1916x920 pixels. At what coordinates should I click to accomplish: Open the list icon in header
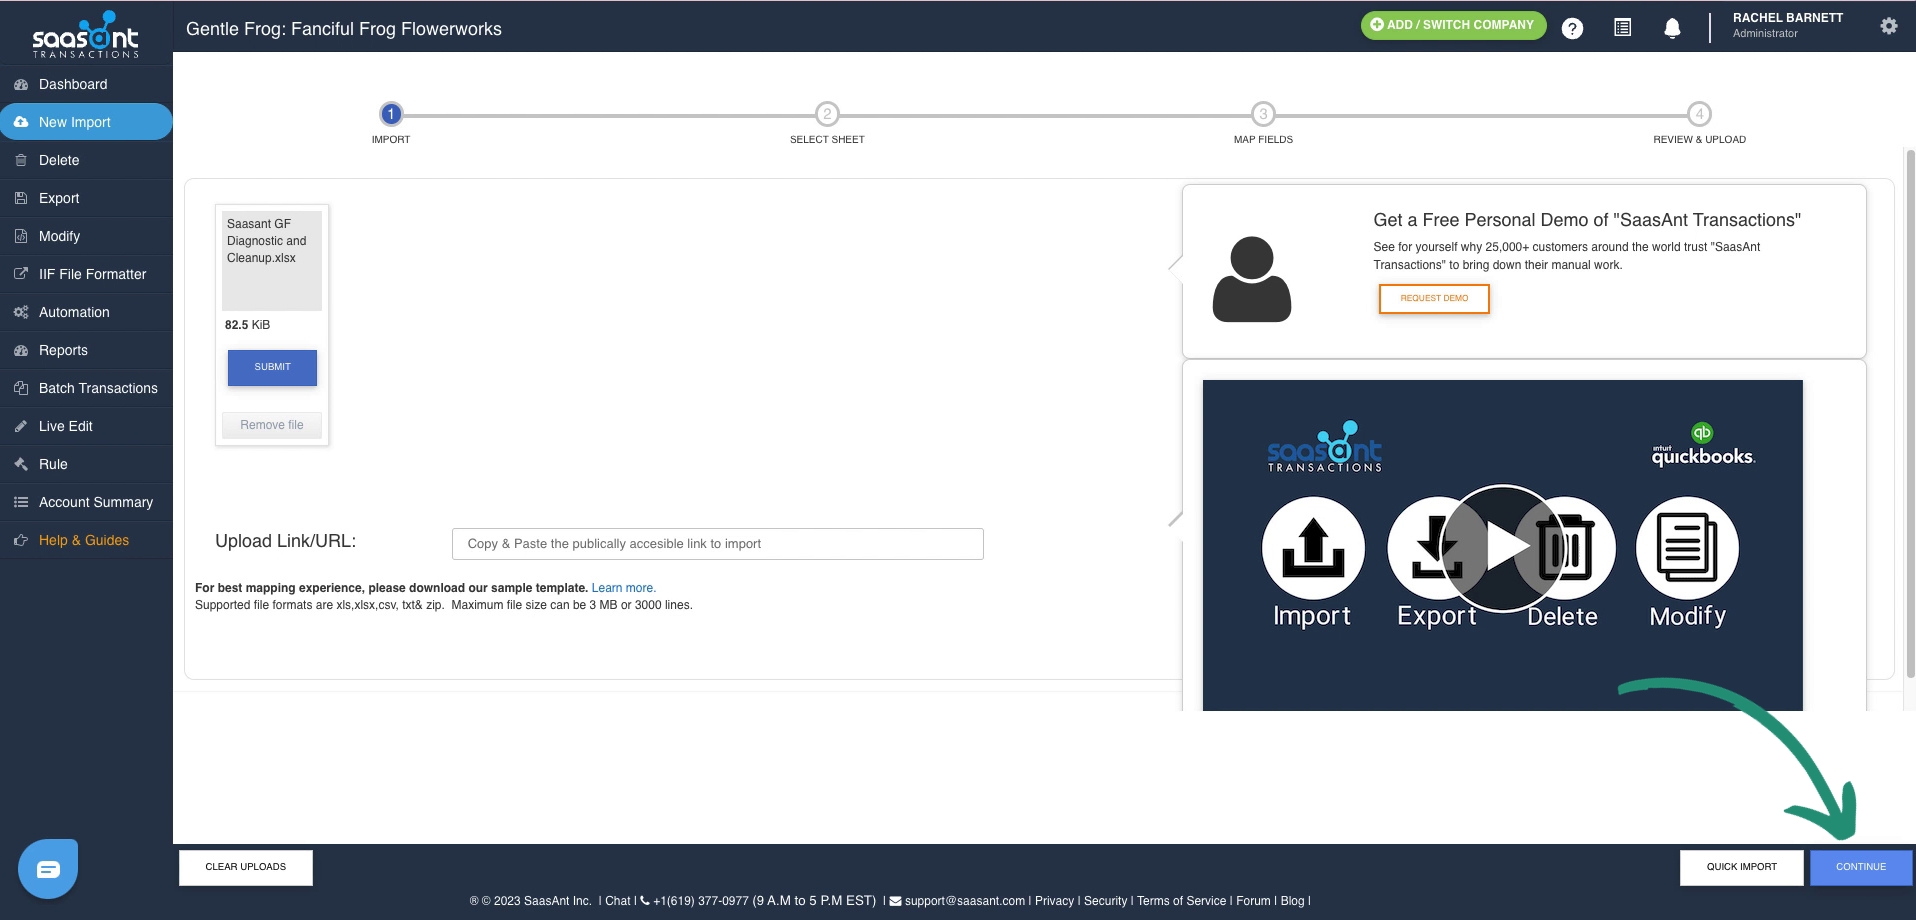point(1622,28)
